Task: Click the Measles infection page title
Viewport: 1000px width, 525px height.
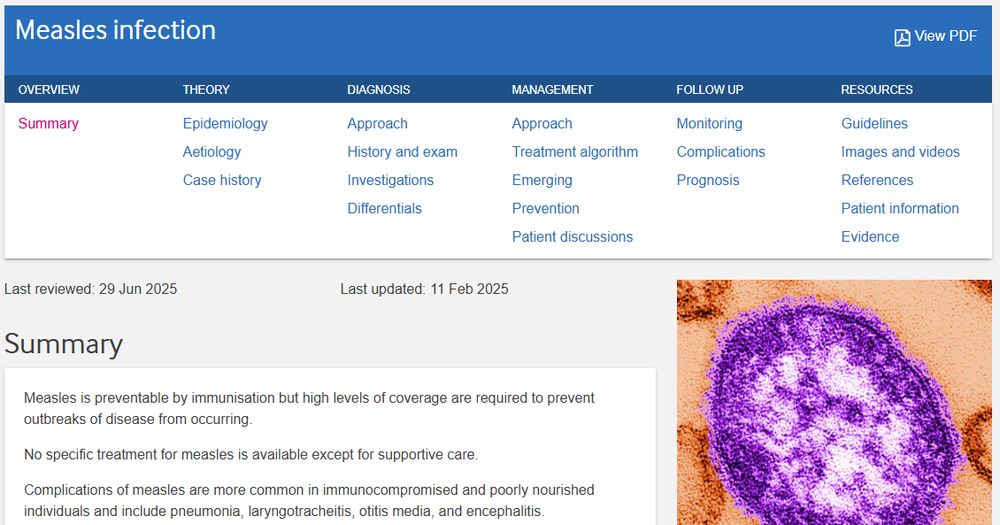Action: [x=115, y=30]
